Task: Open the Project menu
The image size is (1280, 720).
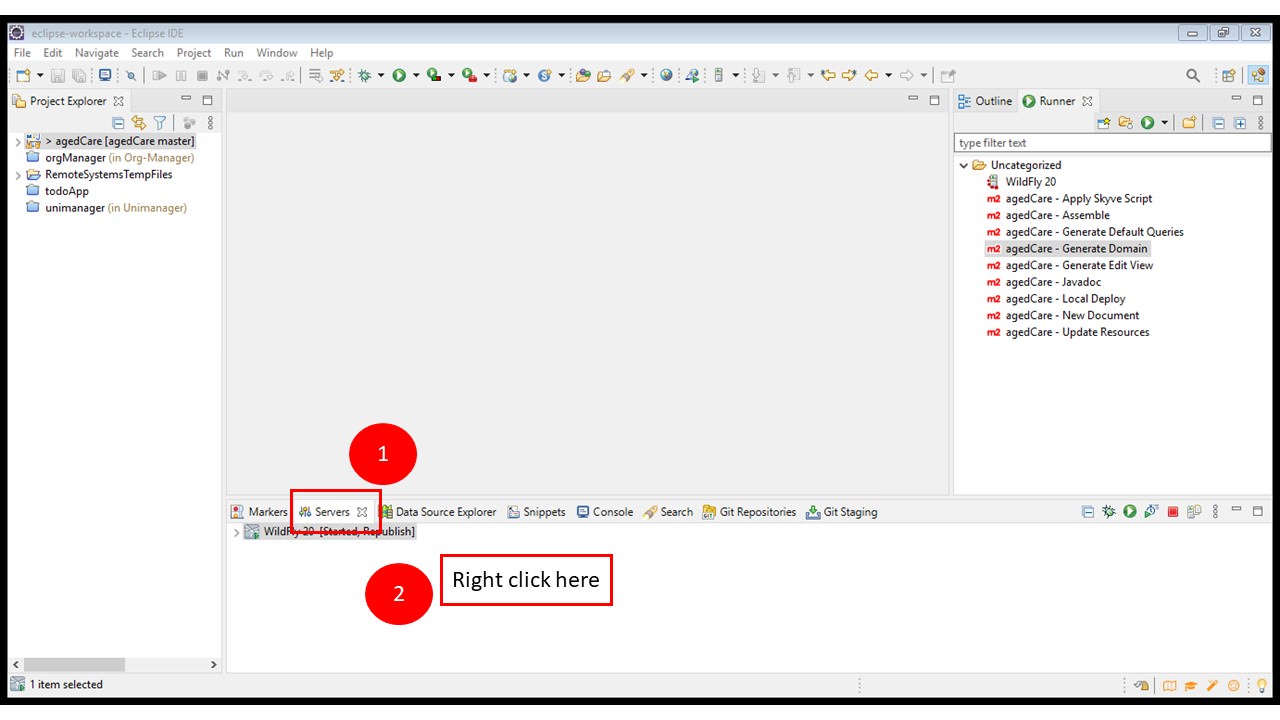Action: pos(194,53)
